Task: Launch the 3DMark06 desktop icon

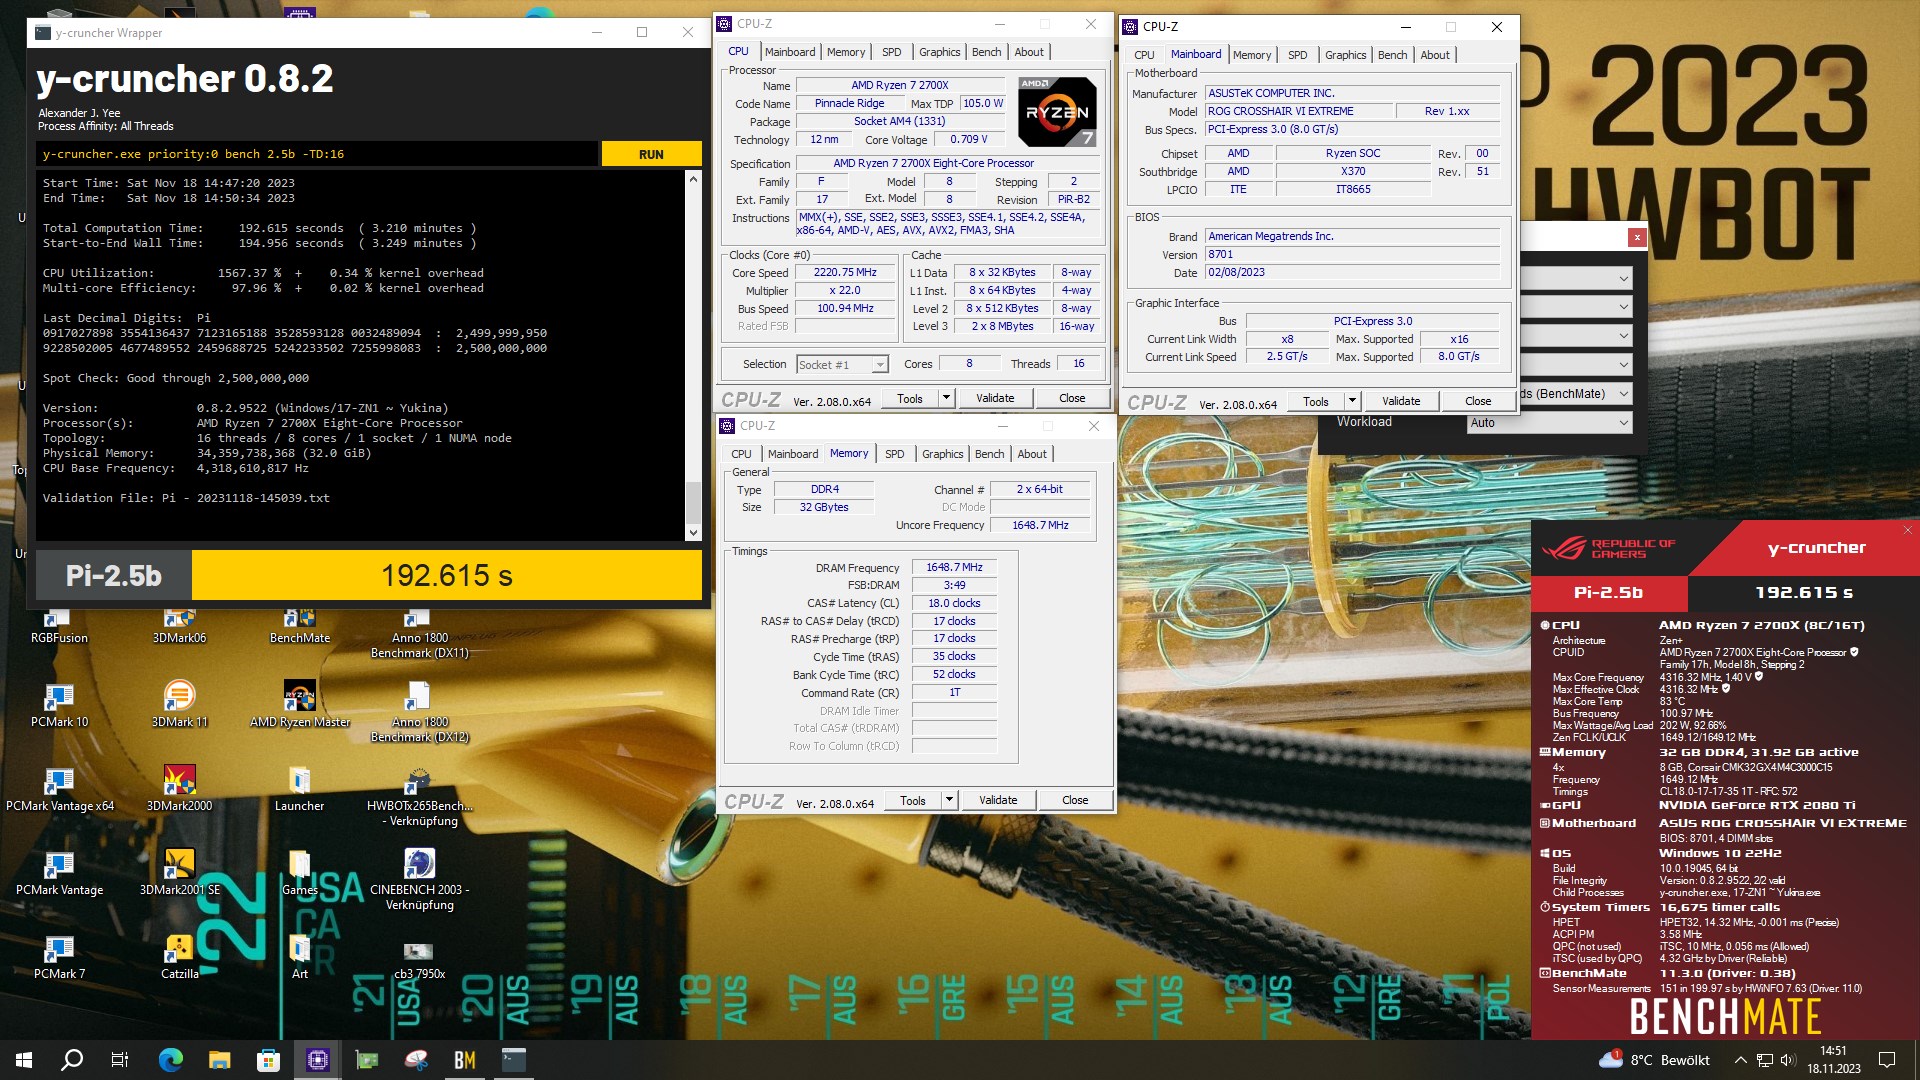Action: 179,625
